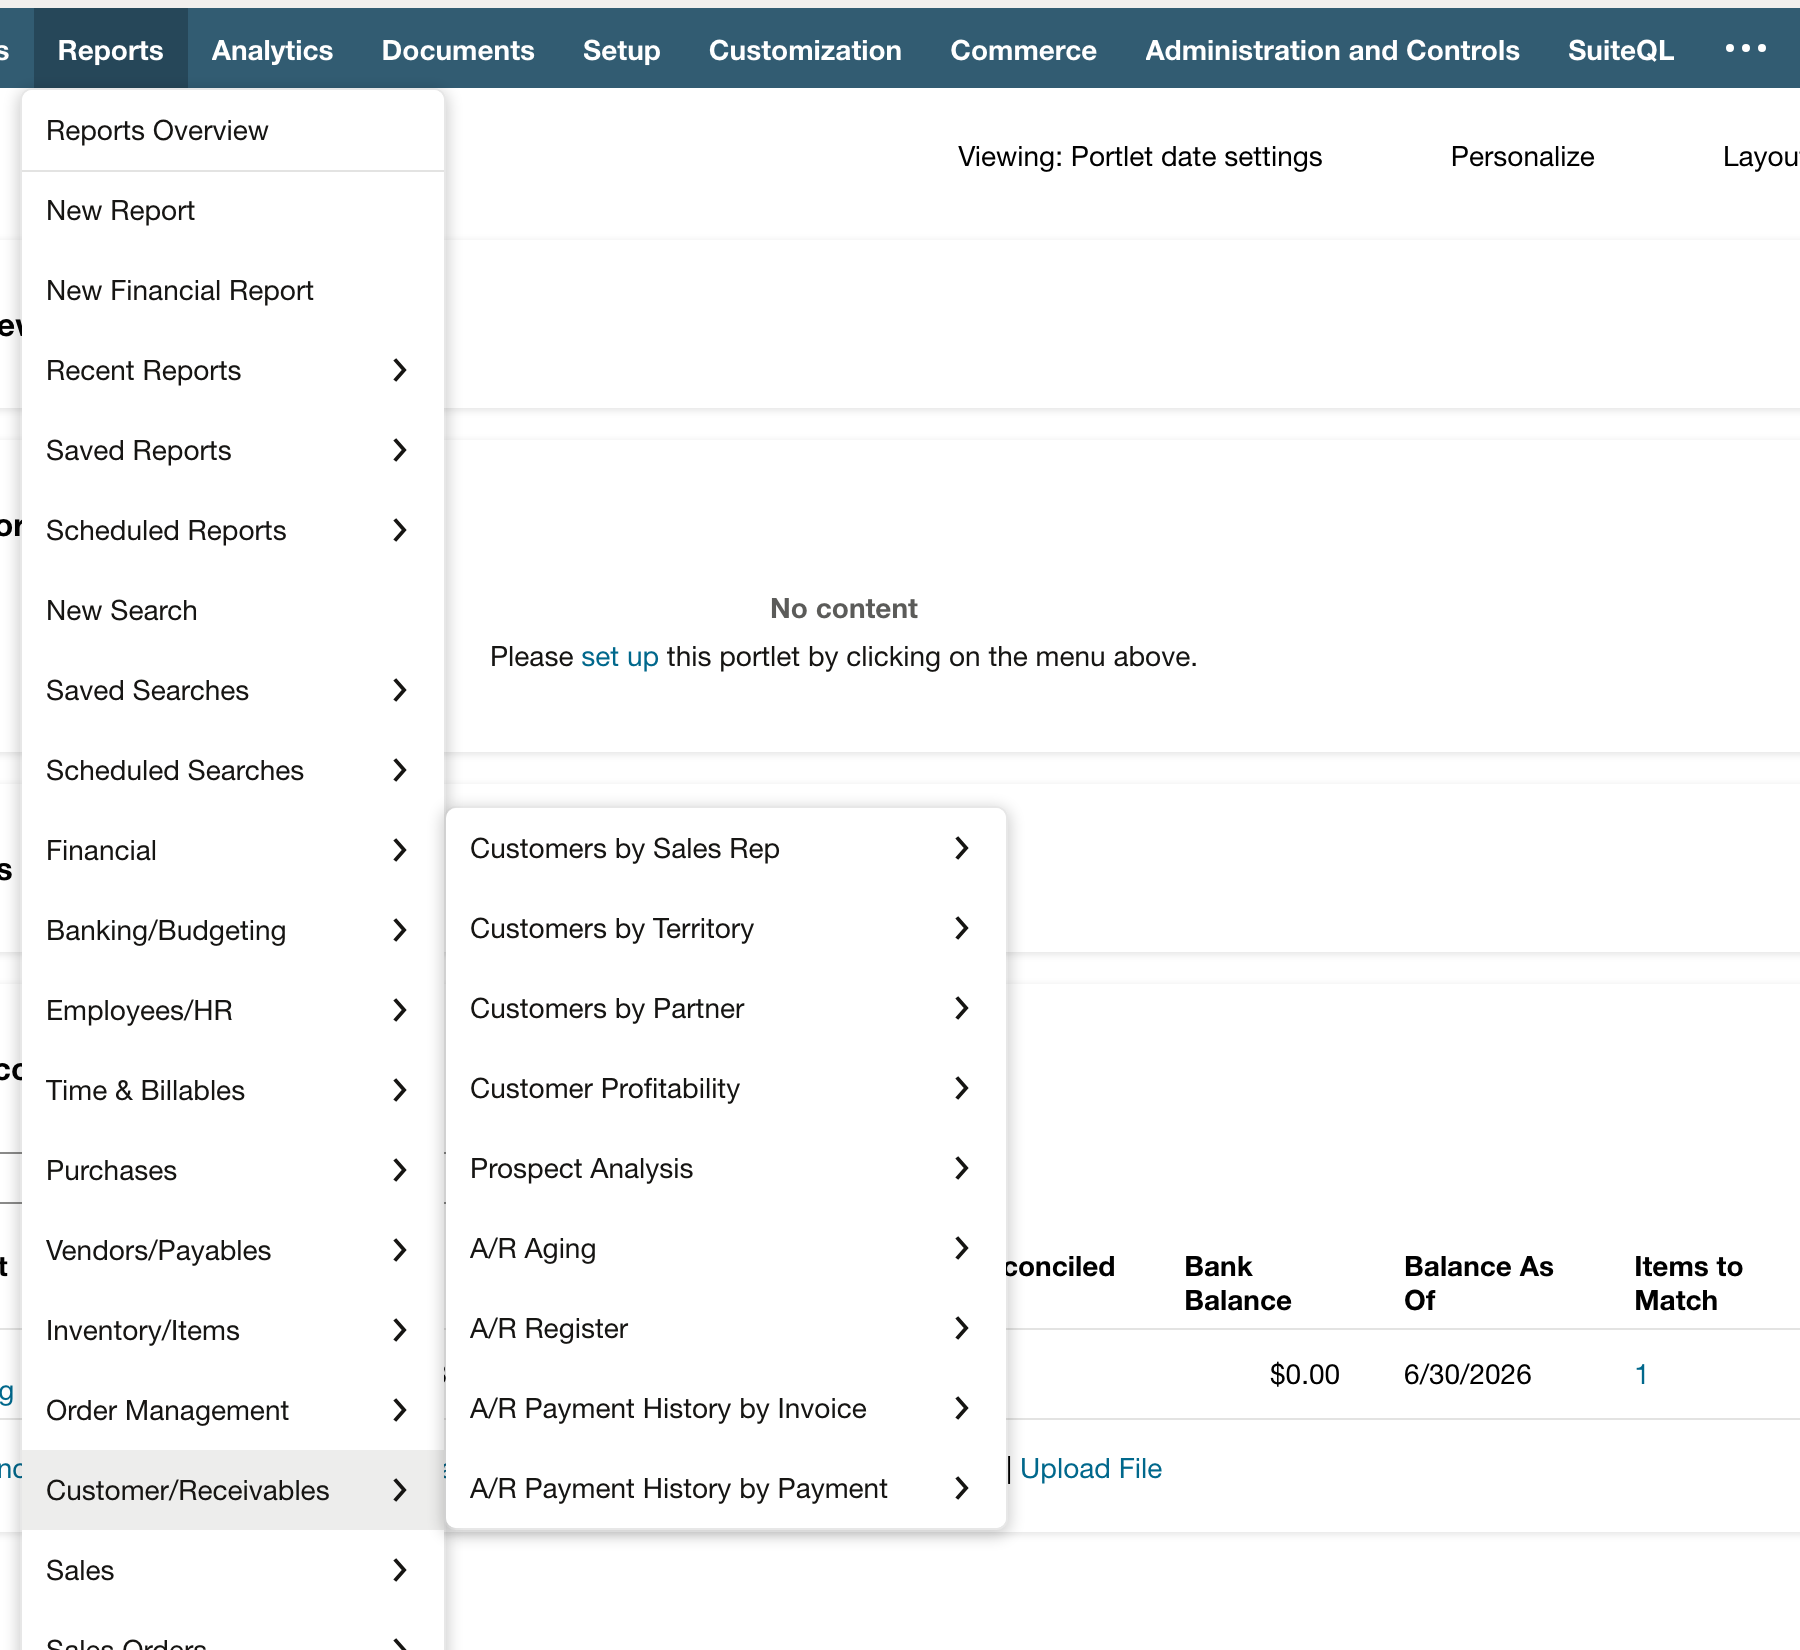Select Customers by Partner

pyautogui.click(x=726, y=1008)
